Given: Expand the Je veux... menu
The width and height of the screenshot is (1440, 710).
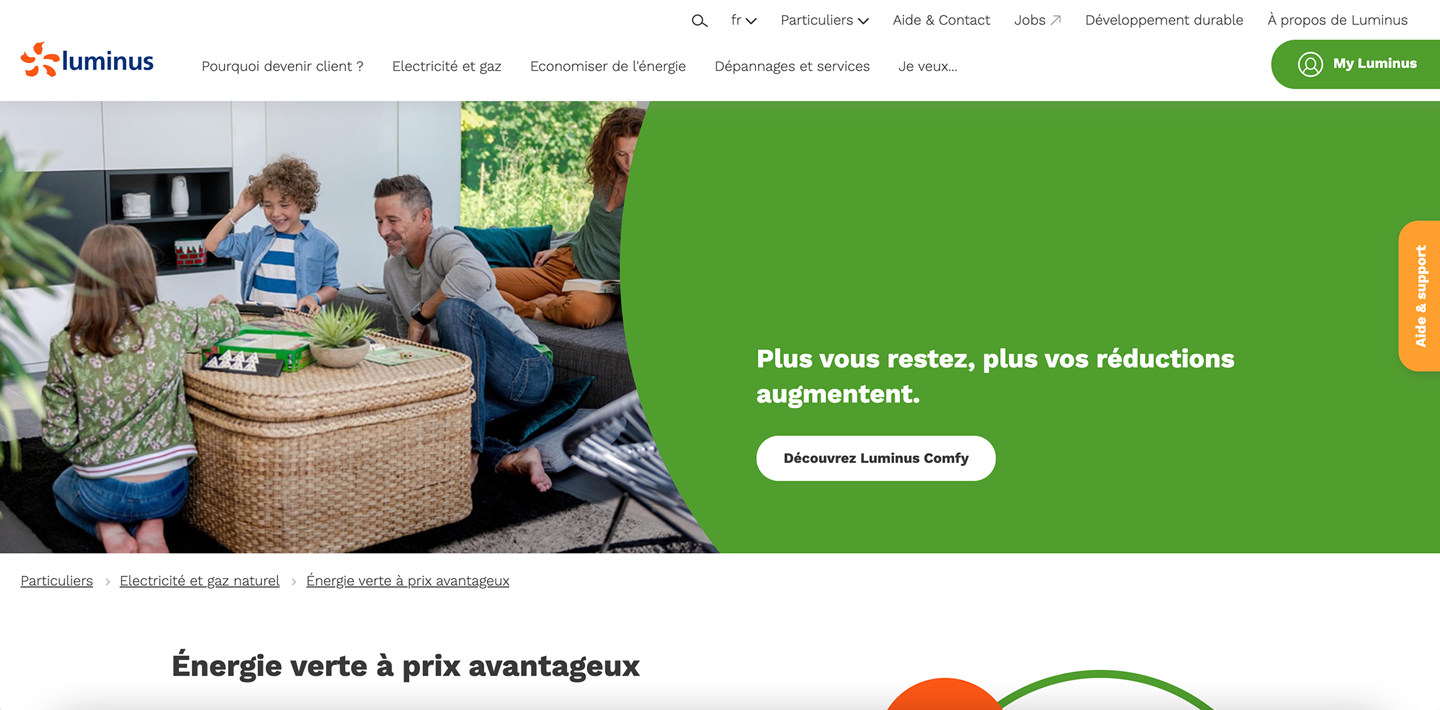Looking at the screenshot, I should (928, 66).
